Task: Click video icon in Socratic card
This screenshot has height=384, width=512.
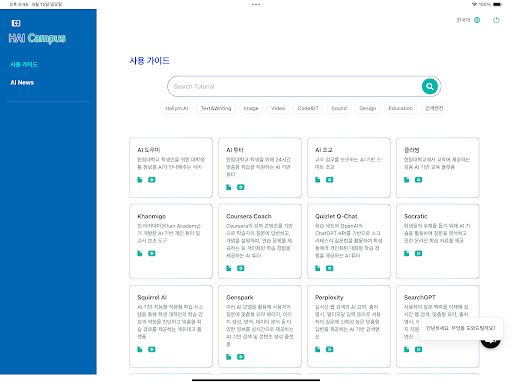Action: 418,253
